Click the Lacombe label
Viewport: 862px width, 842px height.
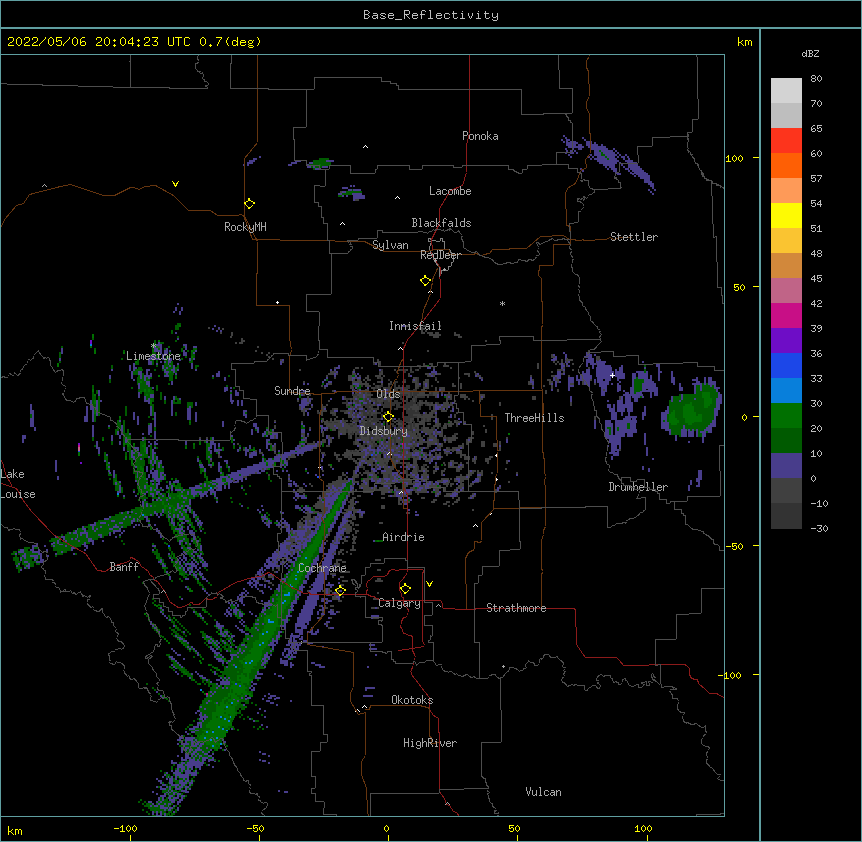click(450, 191)
